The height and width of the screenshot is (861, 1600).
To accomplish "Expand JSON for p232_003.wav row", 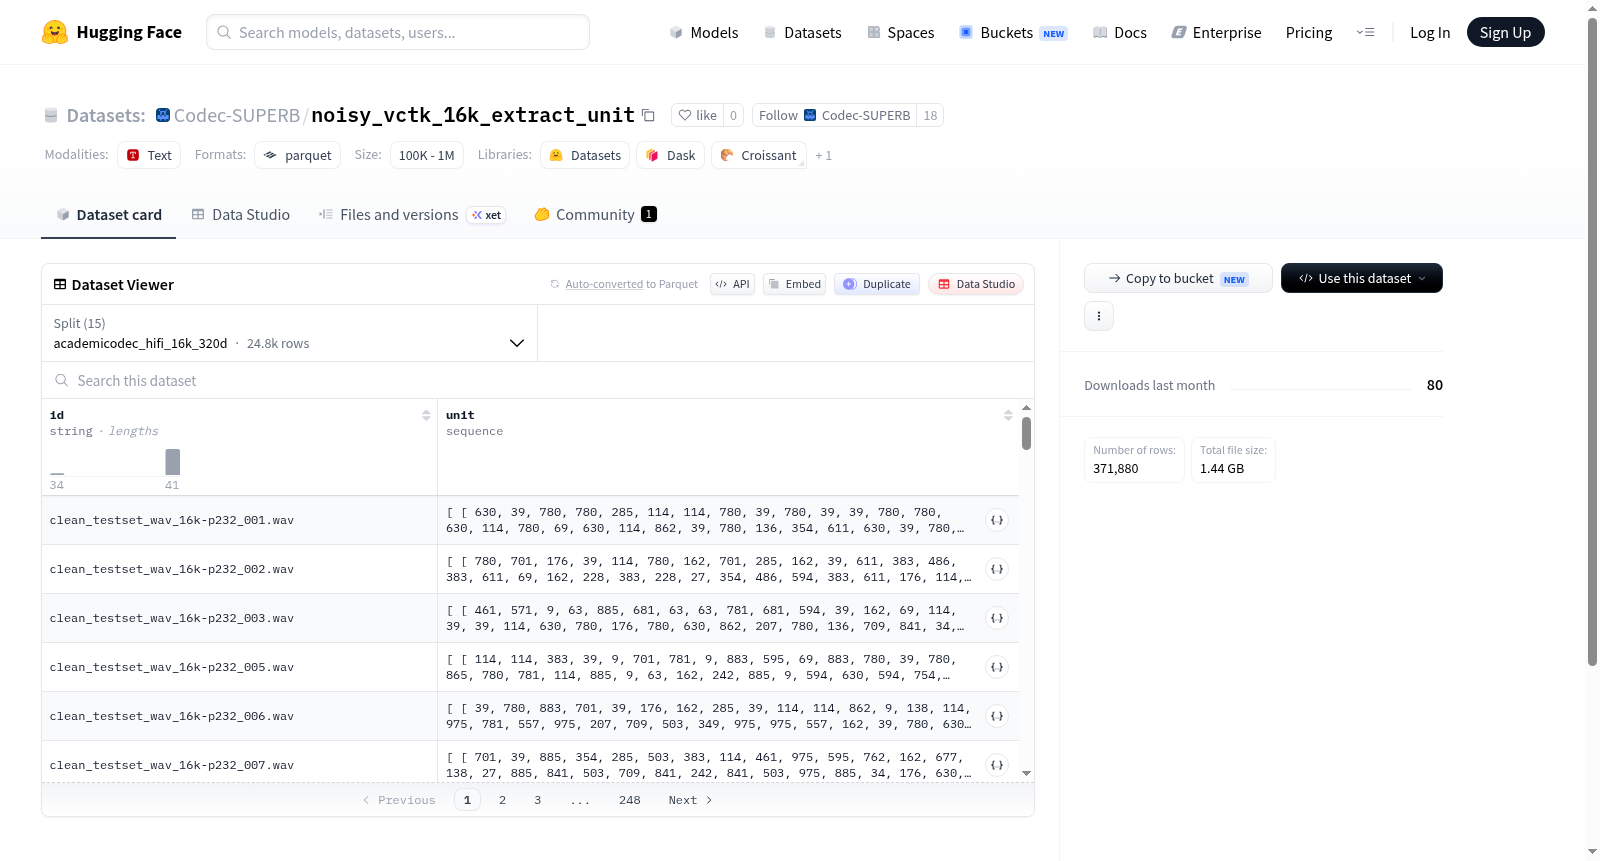I will coord(997,618).
